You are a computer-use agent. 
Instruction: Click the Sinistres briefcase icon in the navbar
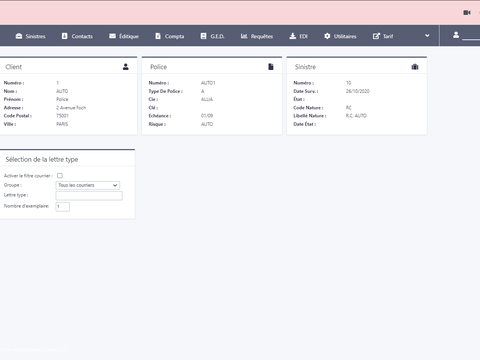[x=19, y=36]
